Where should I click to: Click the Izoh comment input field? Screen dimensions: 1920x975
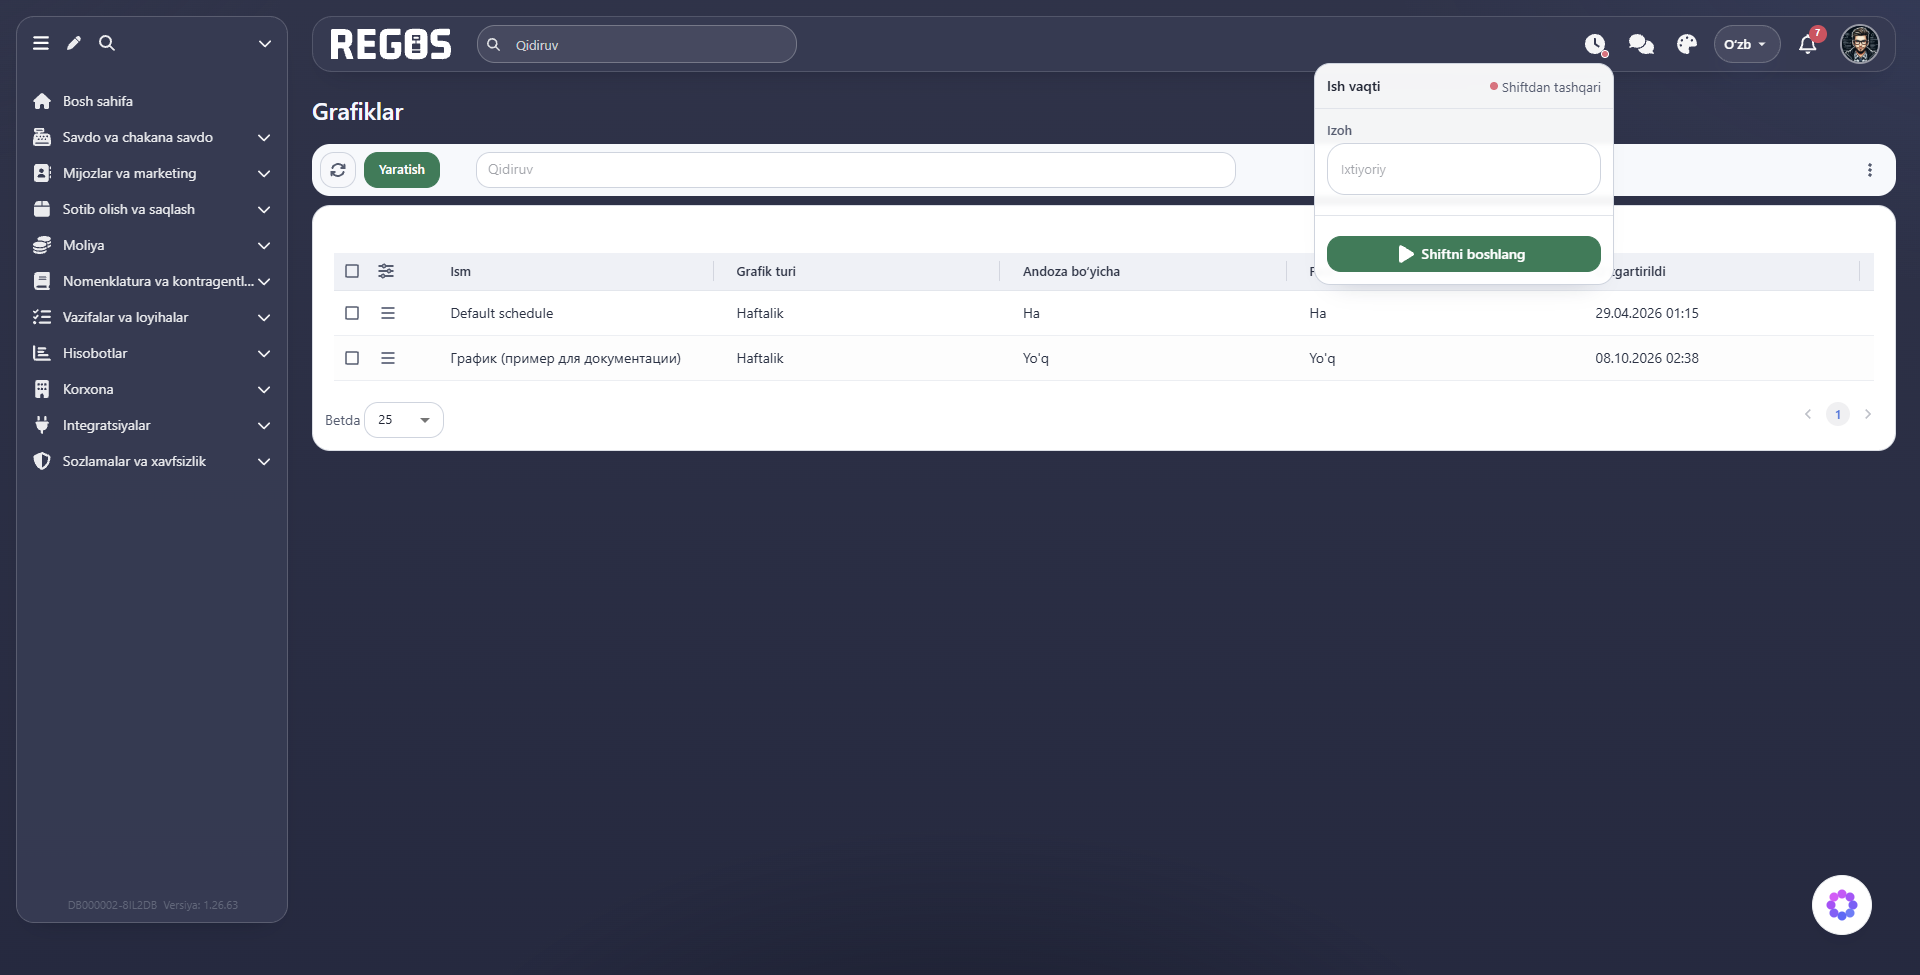point(1464,169)
